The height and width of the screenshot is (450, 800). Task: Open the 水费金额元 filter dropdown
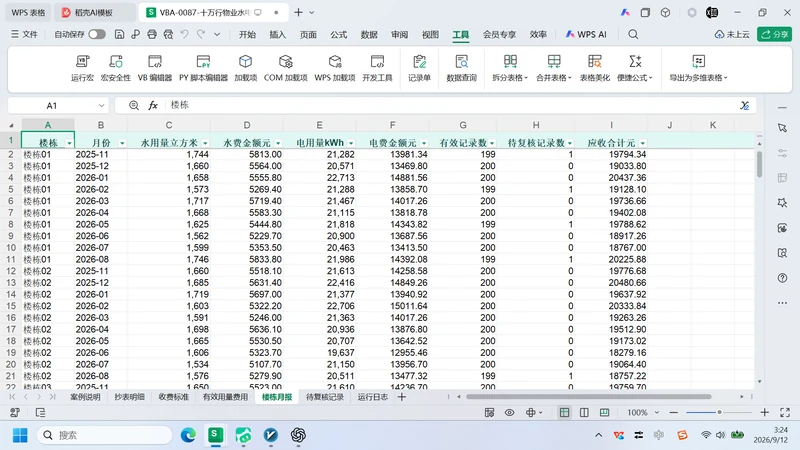click(278, 143)
